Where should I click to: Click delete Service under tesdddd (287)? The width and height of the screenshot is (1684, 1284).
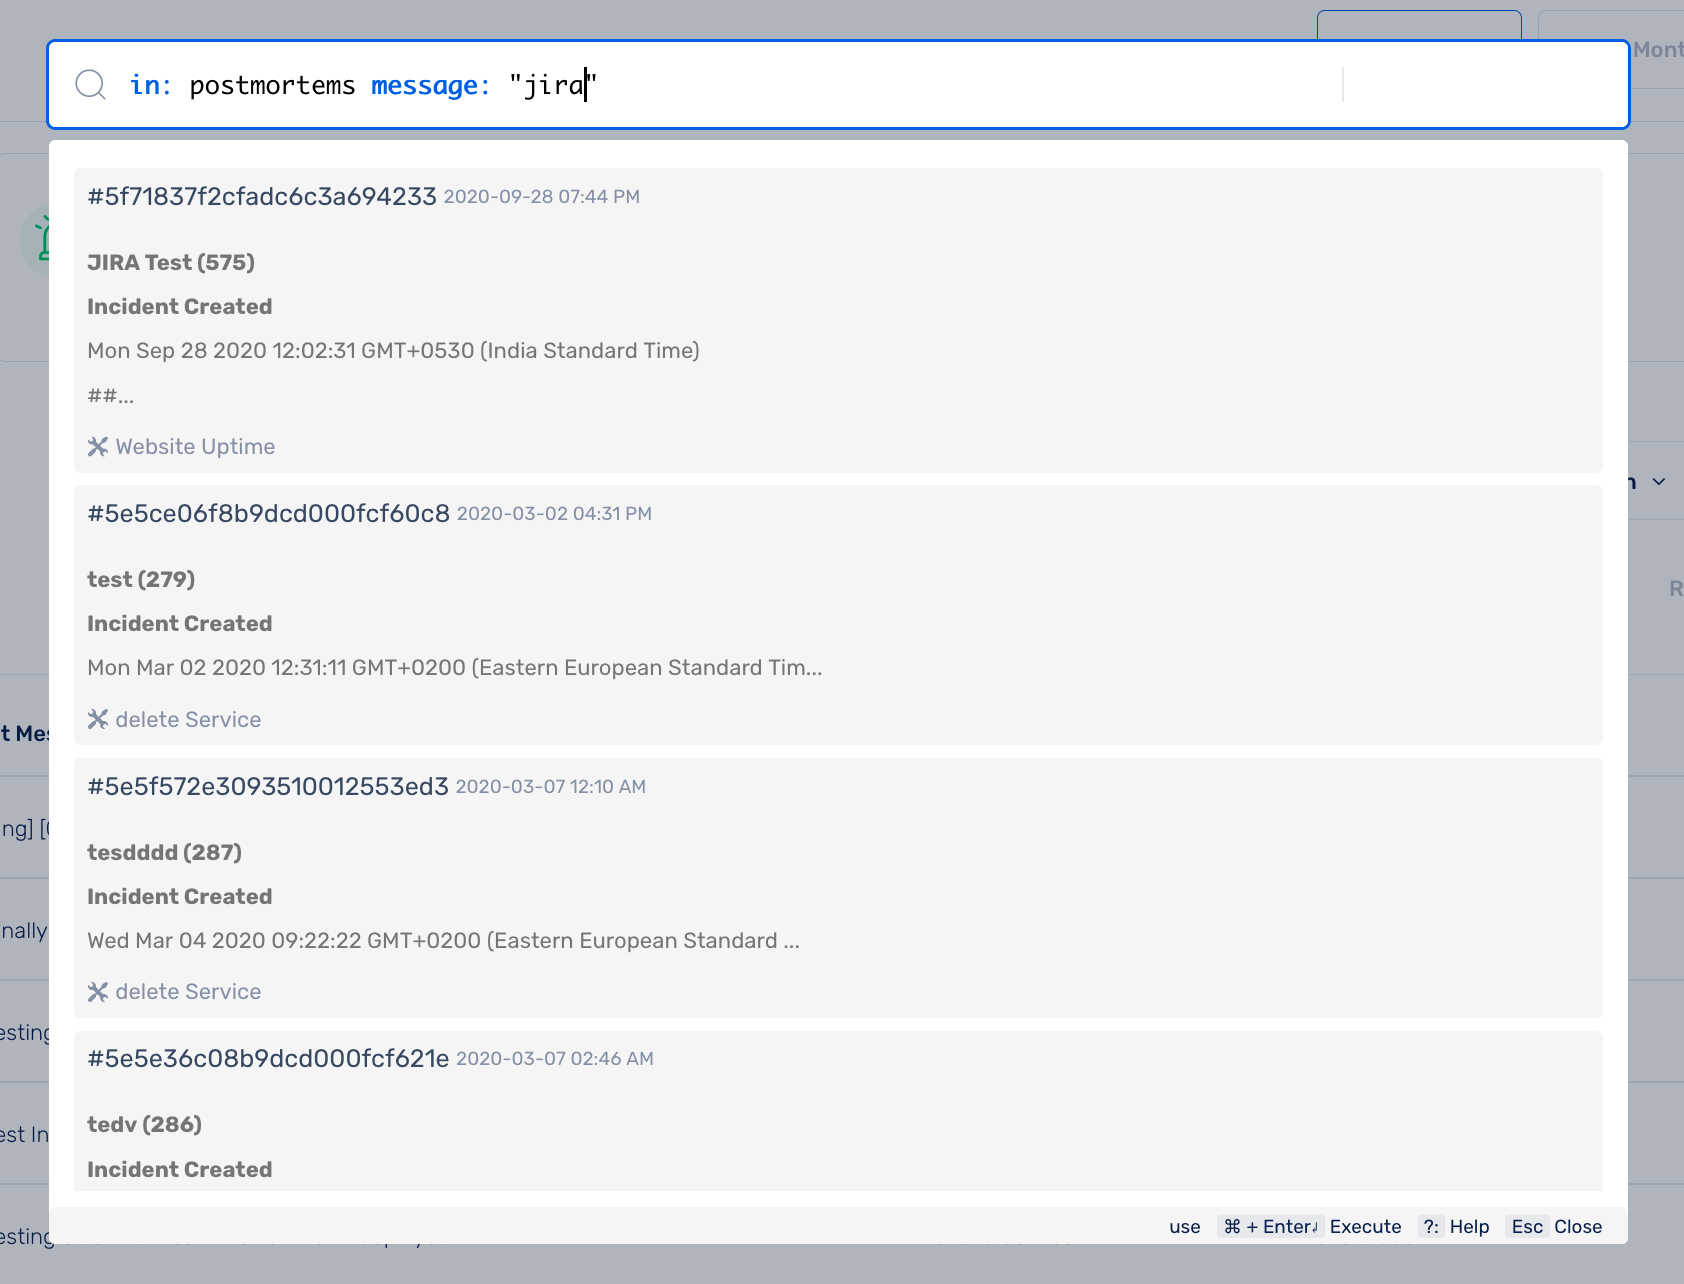tap(188, 992)
